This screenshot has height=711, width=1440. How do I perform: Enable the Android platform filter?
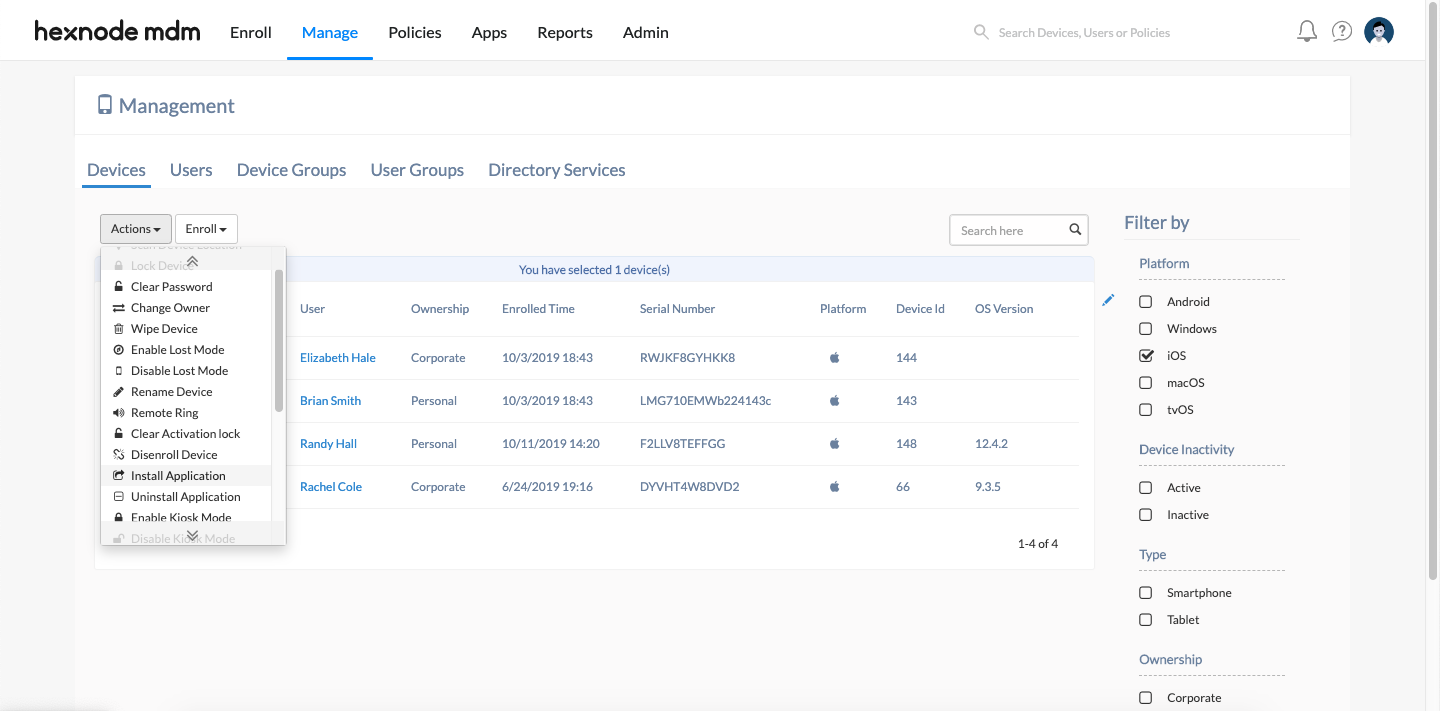pos(1146,302)
